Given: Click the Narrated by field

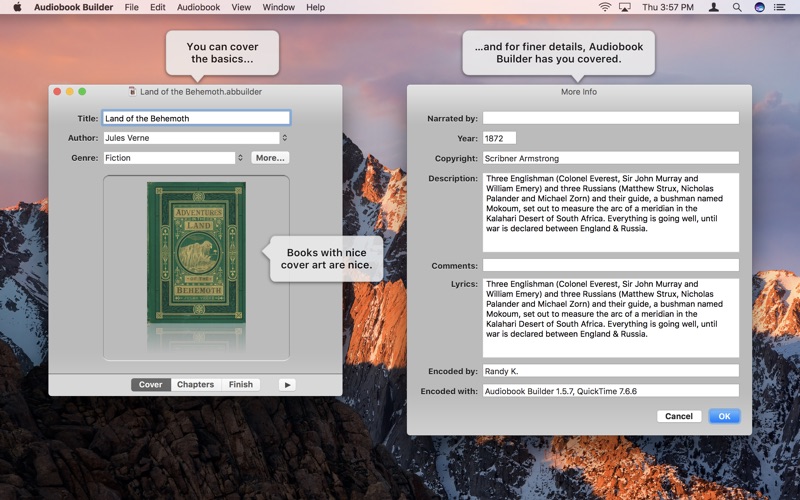Looking at the screenshot, I should tap(611, 118).
